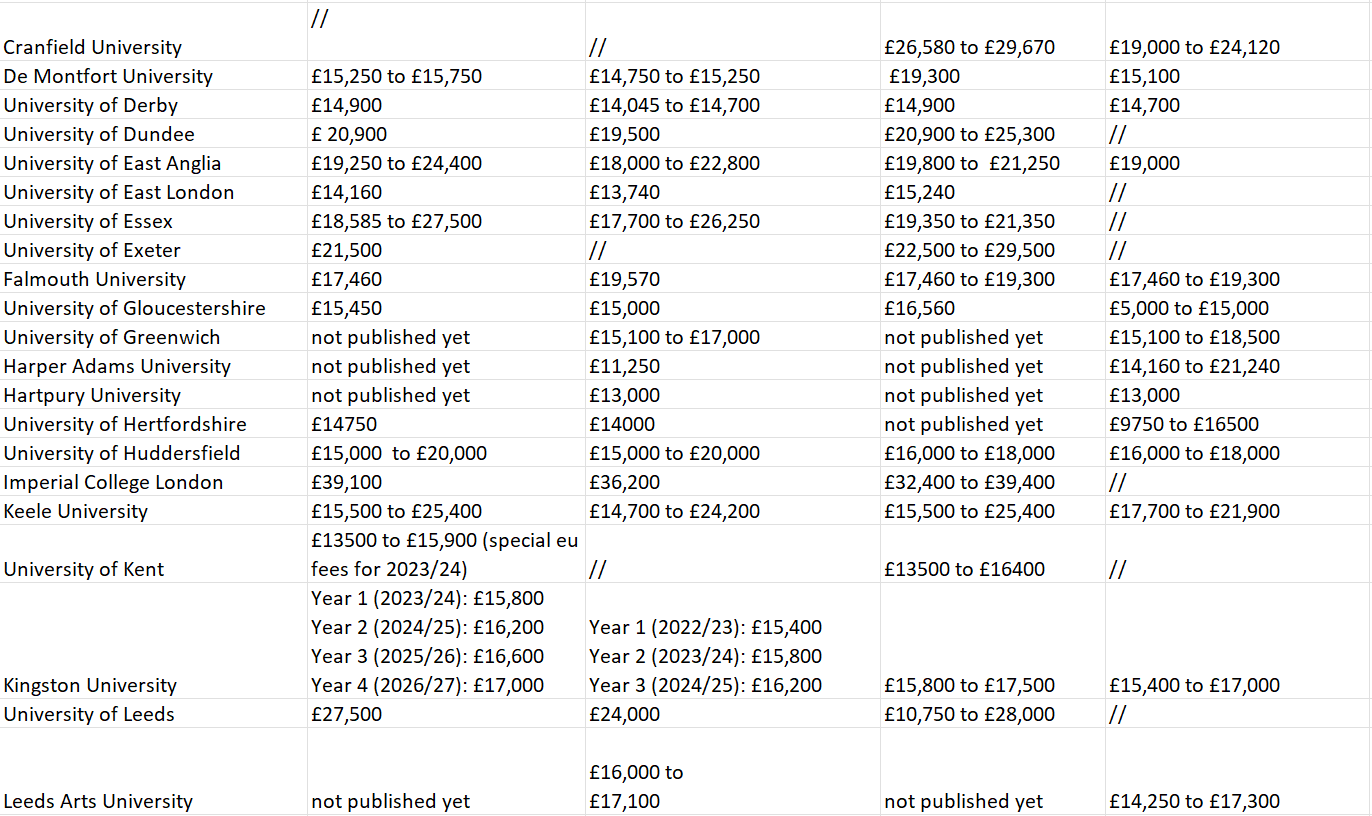Select University of Leeds £10,750 to £28,000 cell
1372x816 pixels.
[x=969, y=714]
